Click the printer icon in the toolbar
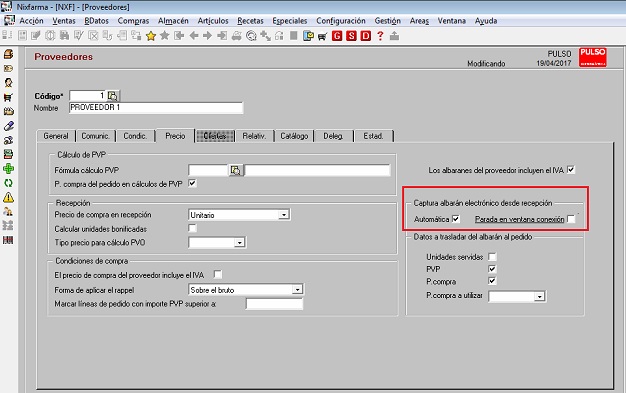626x393 pixels. [x=237, y=36]
